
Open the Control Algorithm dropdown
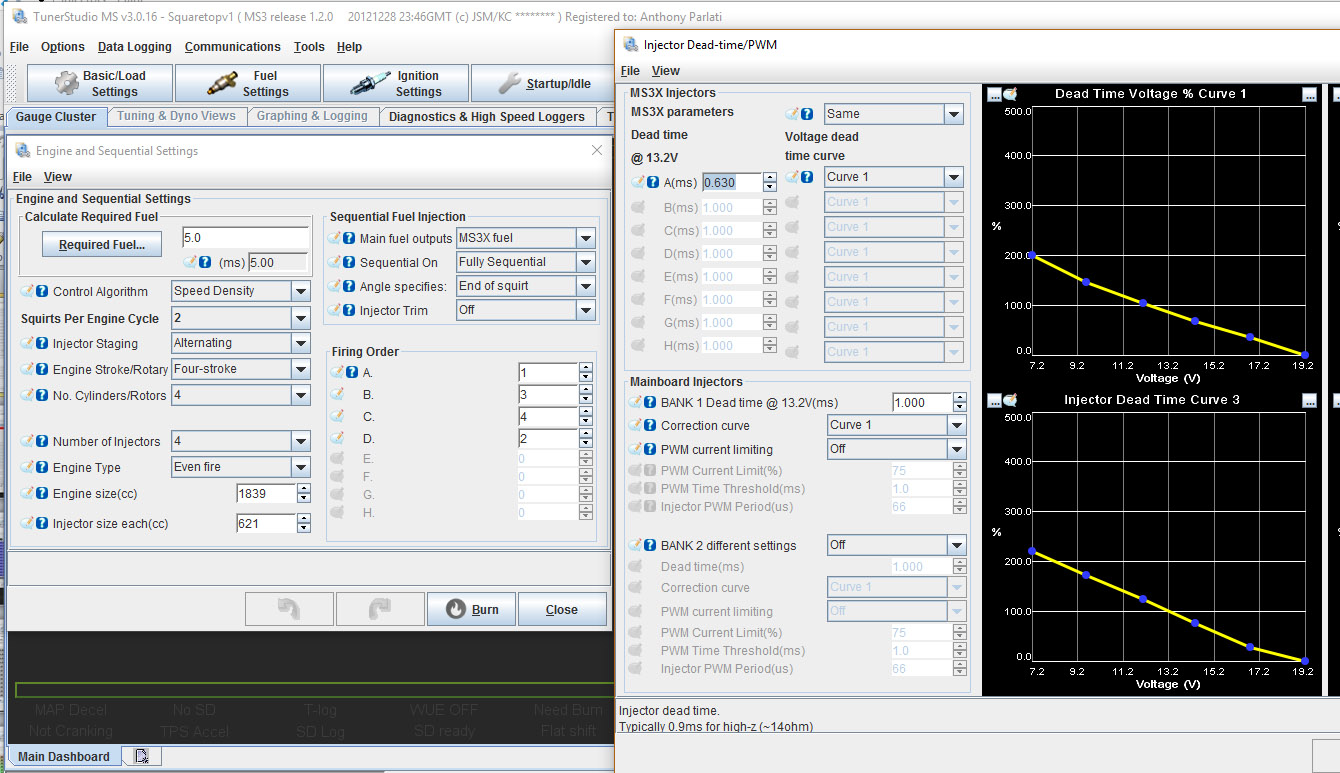tap(300, 291)
